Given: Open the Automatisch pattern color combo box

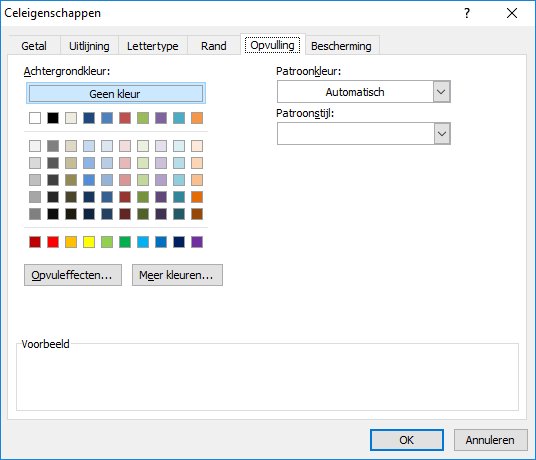Looking at the screenshot, I should click(363, 92).
